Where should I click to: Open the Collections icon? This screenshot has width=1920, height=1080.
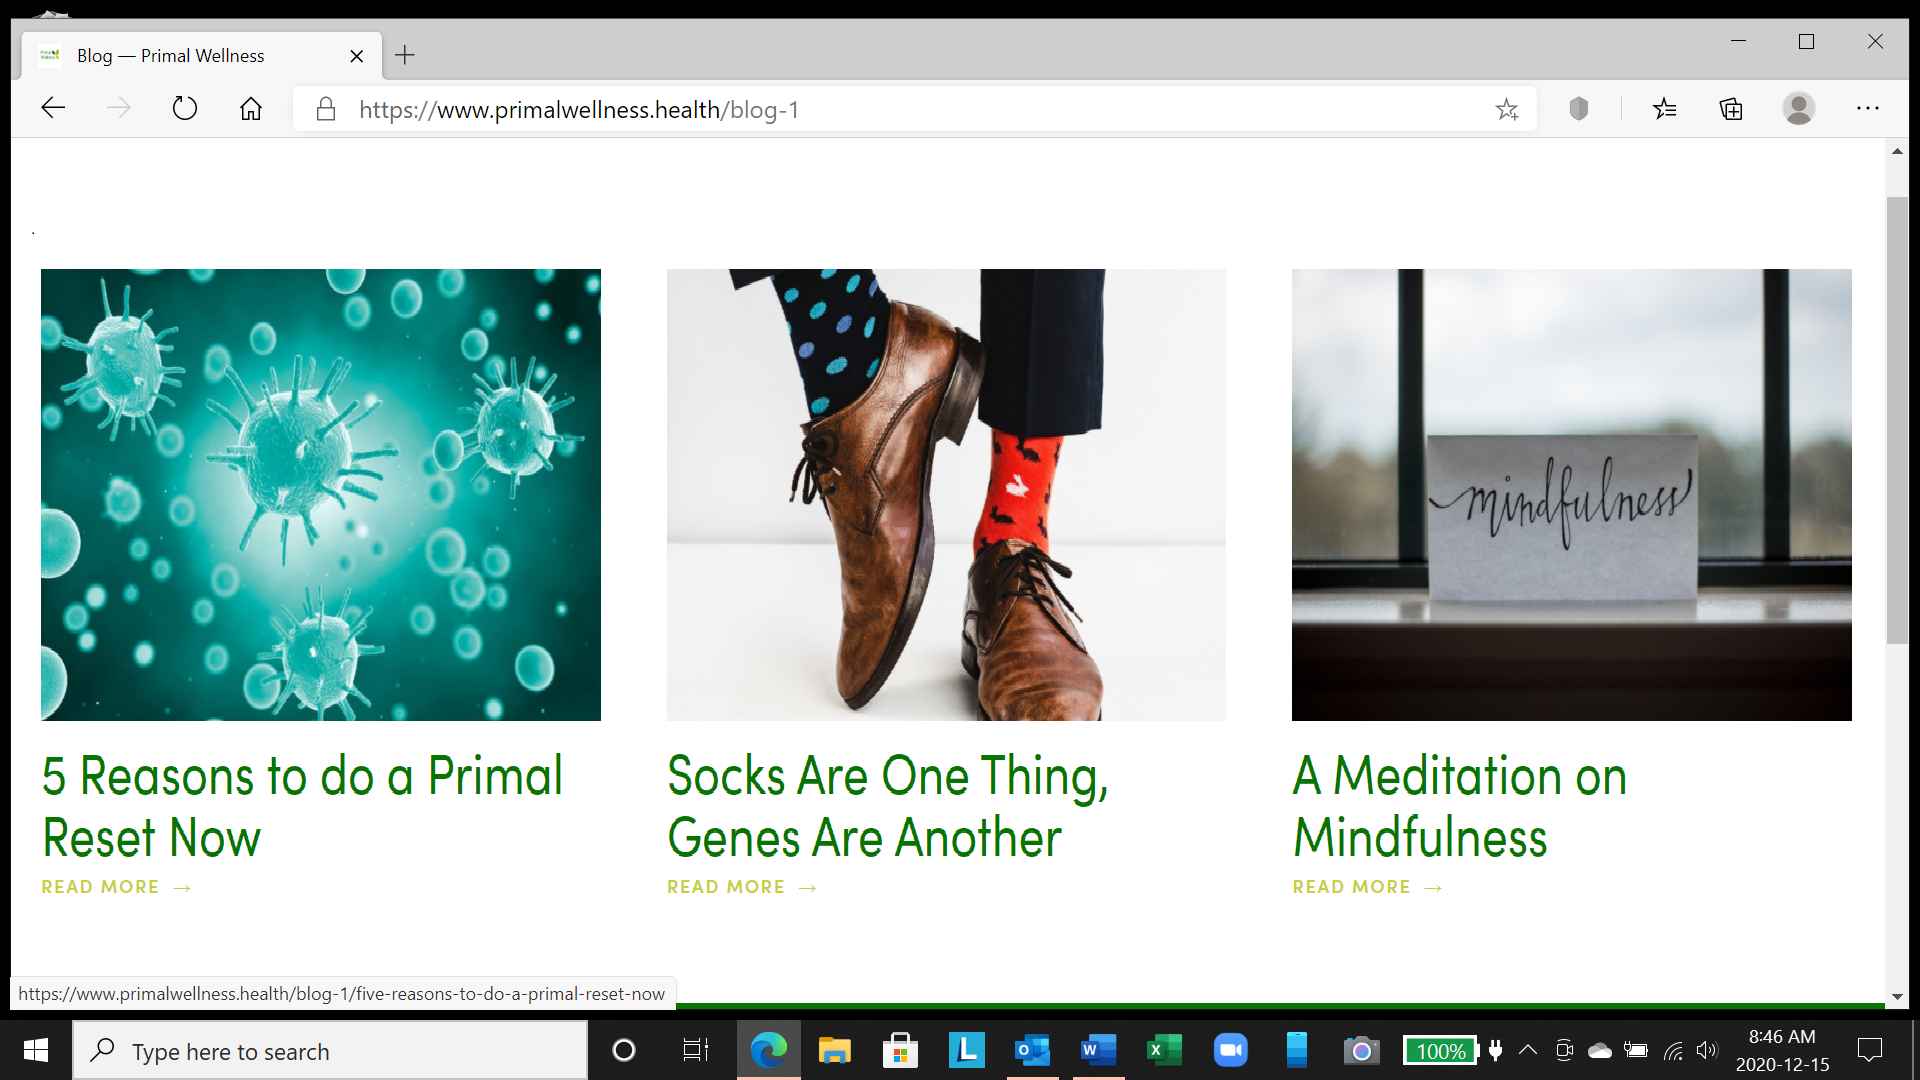pyautogui.click(x=1731, y=108)
